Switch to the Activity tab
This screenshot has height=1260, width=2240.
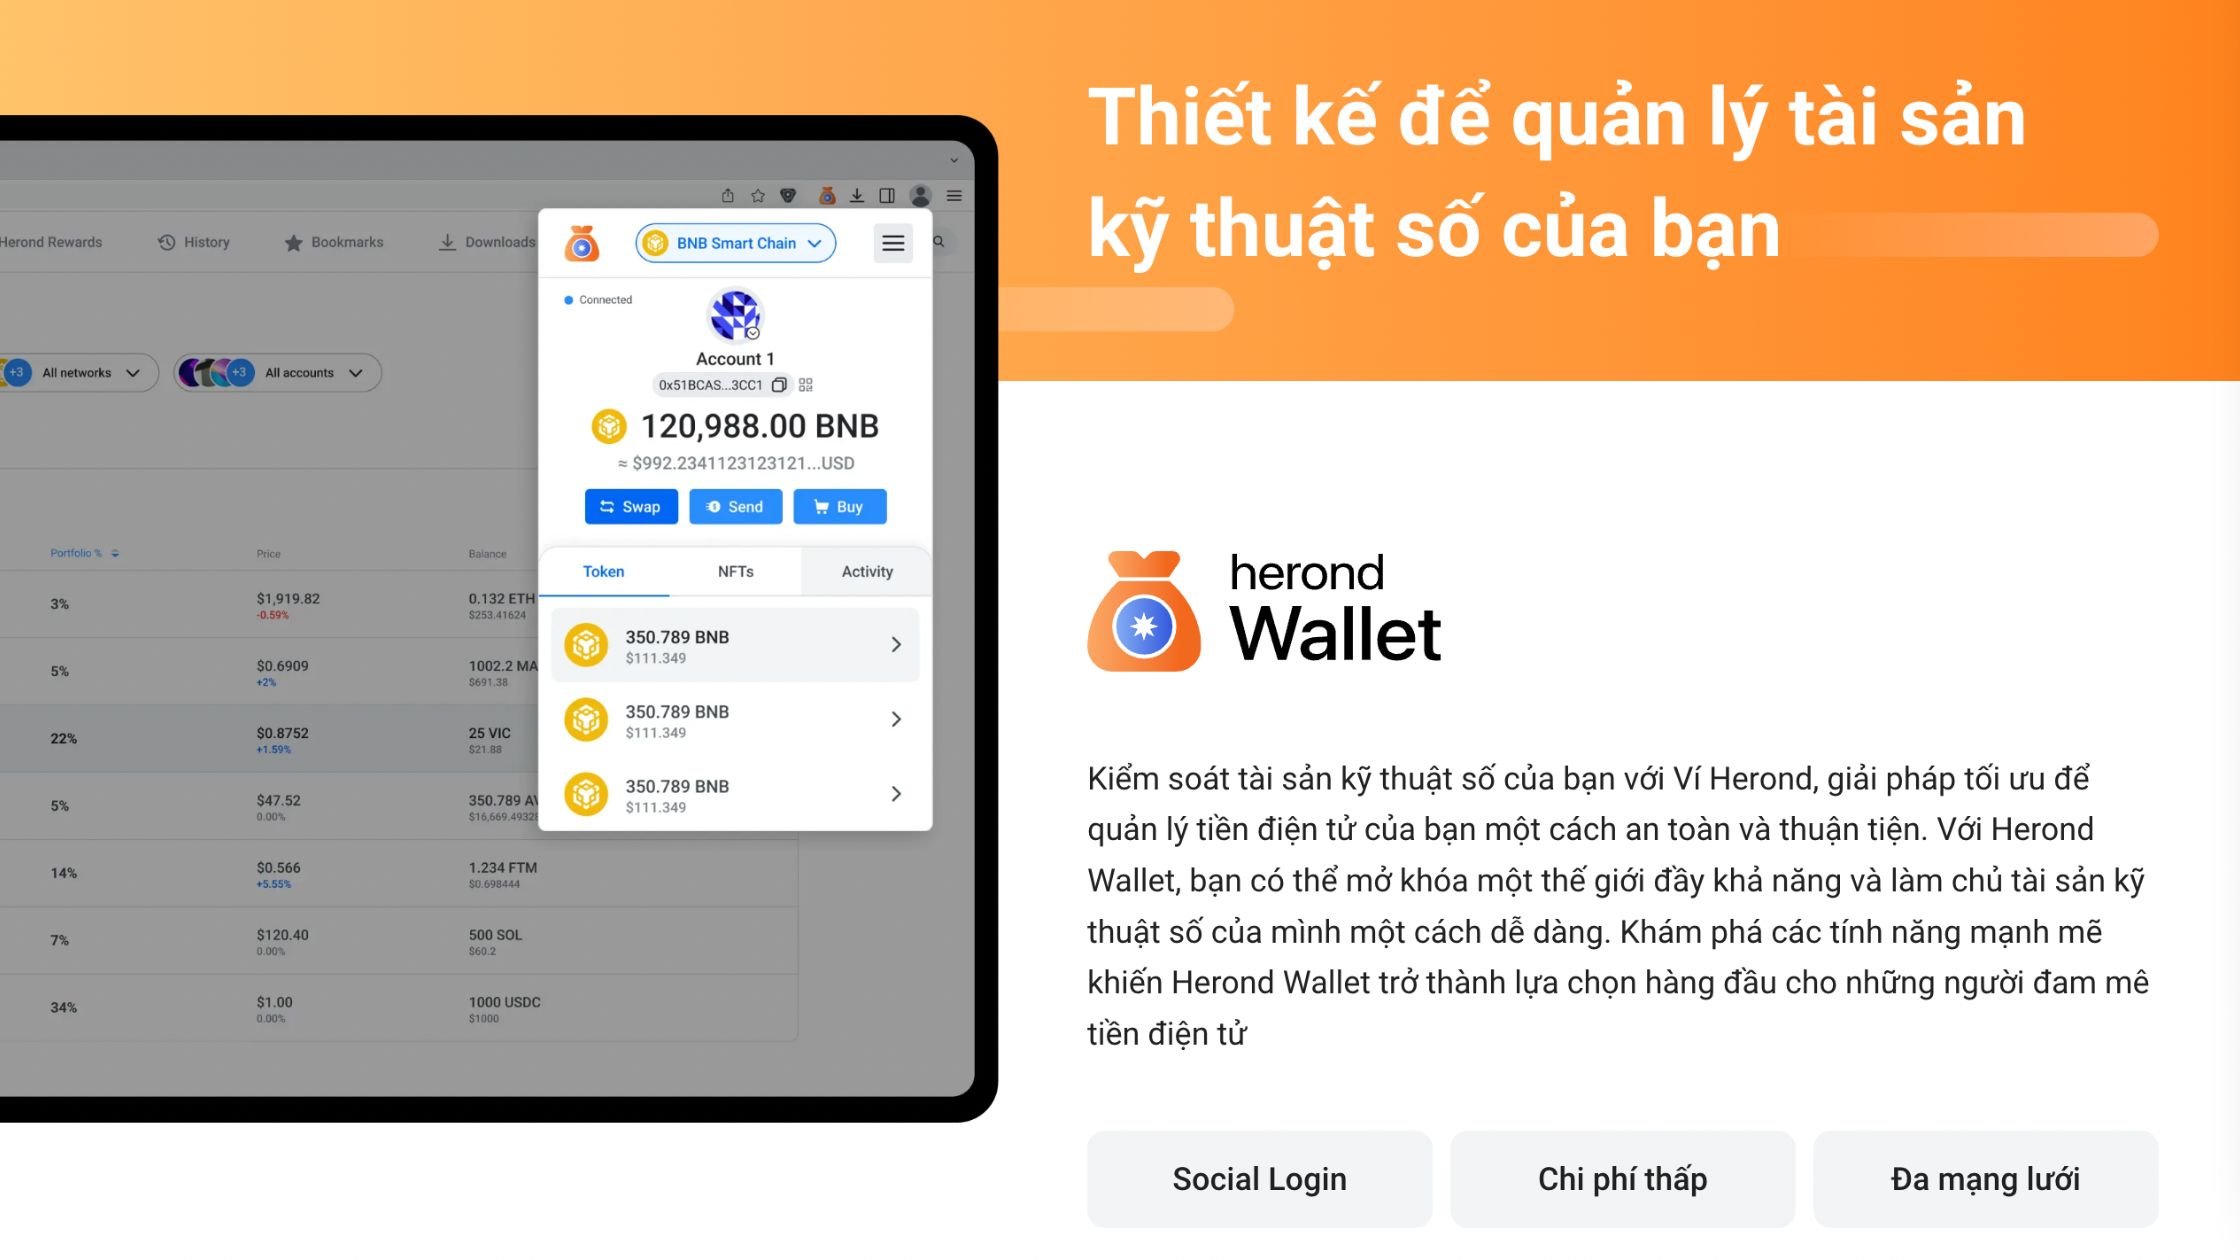(x=865, y=571)
